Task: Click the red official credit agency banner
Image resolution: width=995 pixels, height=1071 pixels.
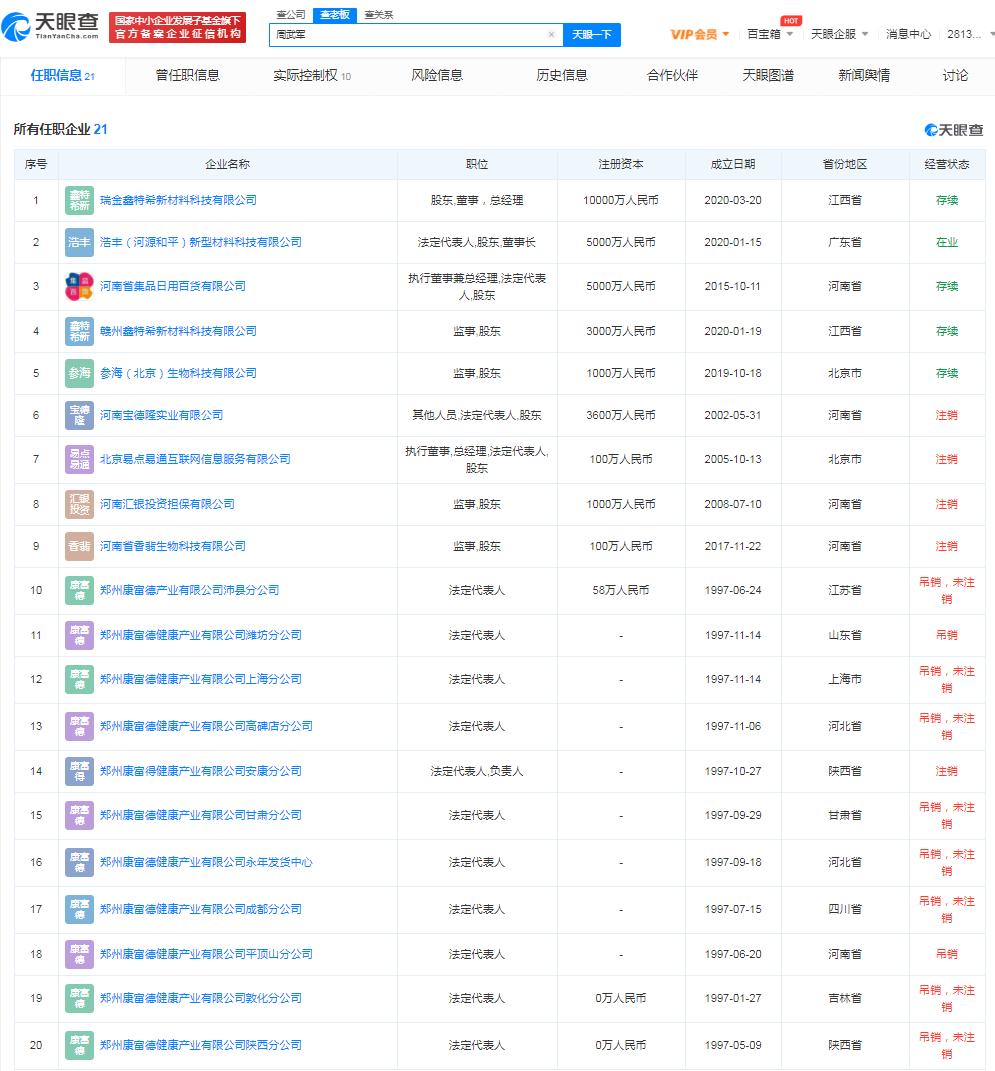Action: (178, 27)
